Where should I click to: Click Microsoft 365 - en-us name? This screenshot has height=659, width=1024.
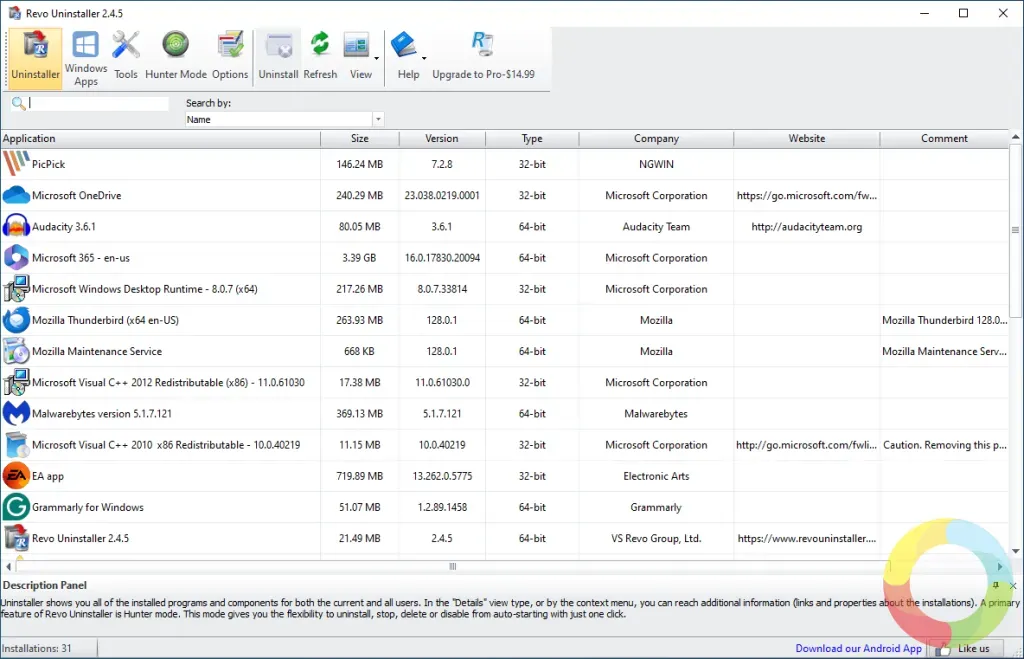point(81,258)
